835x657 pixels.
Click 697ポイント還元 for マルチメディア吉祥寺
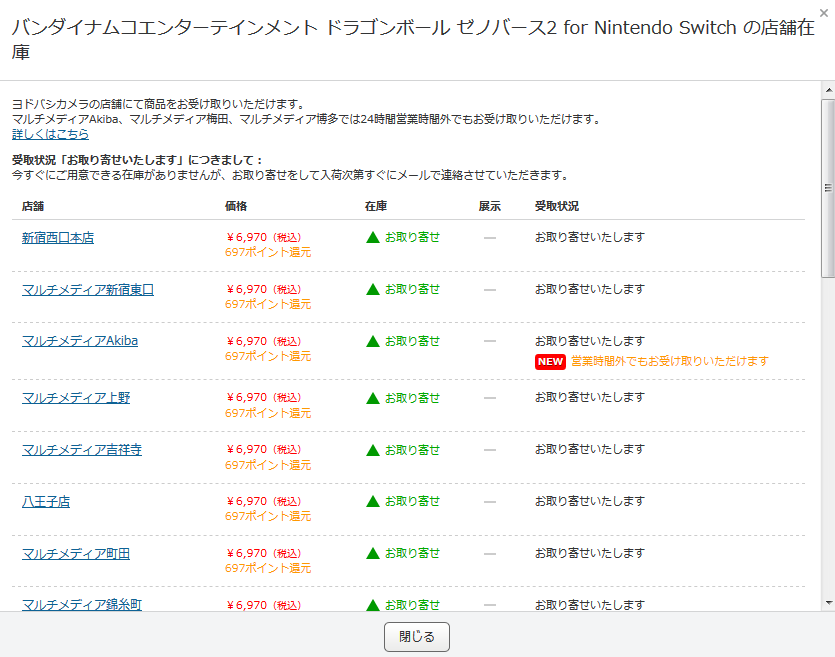(x=268, y=465)
